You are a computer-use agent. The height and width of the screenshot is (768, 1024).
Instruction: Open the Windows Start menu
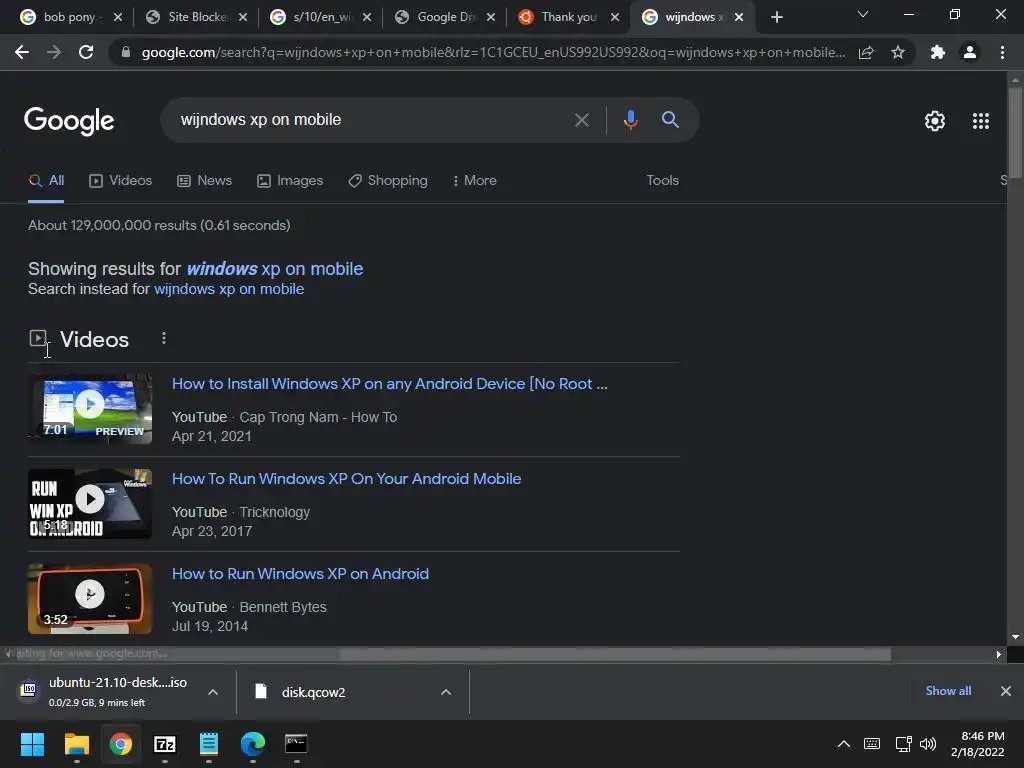[x=32, y=744]
